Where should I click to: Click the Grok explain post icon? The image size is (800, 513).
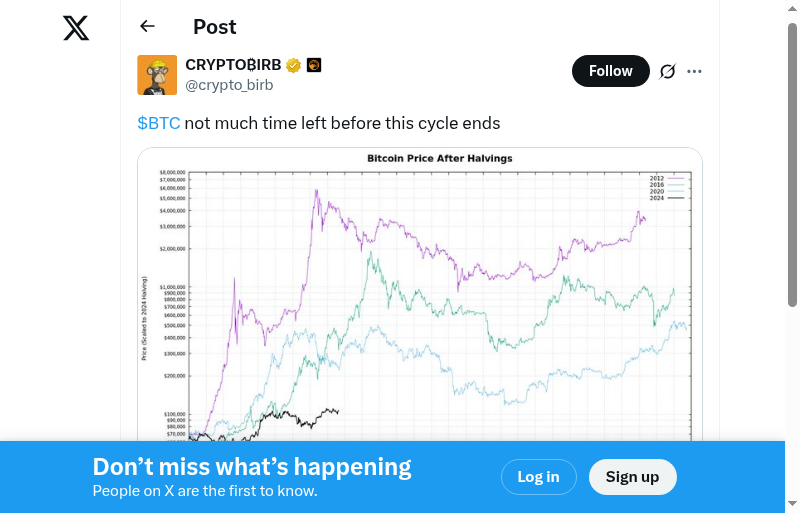coord(668,71)
